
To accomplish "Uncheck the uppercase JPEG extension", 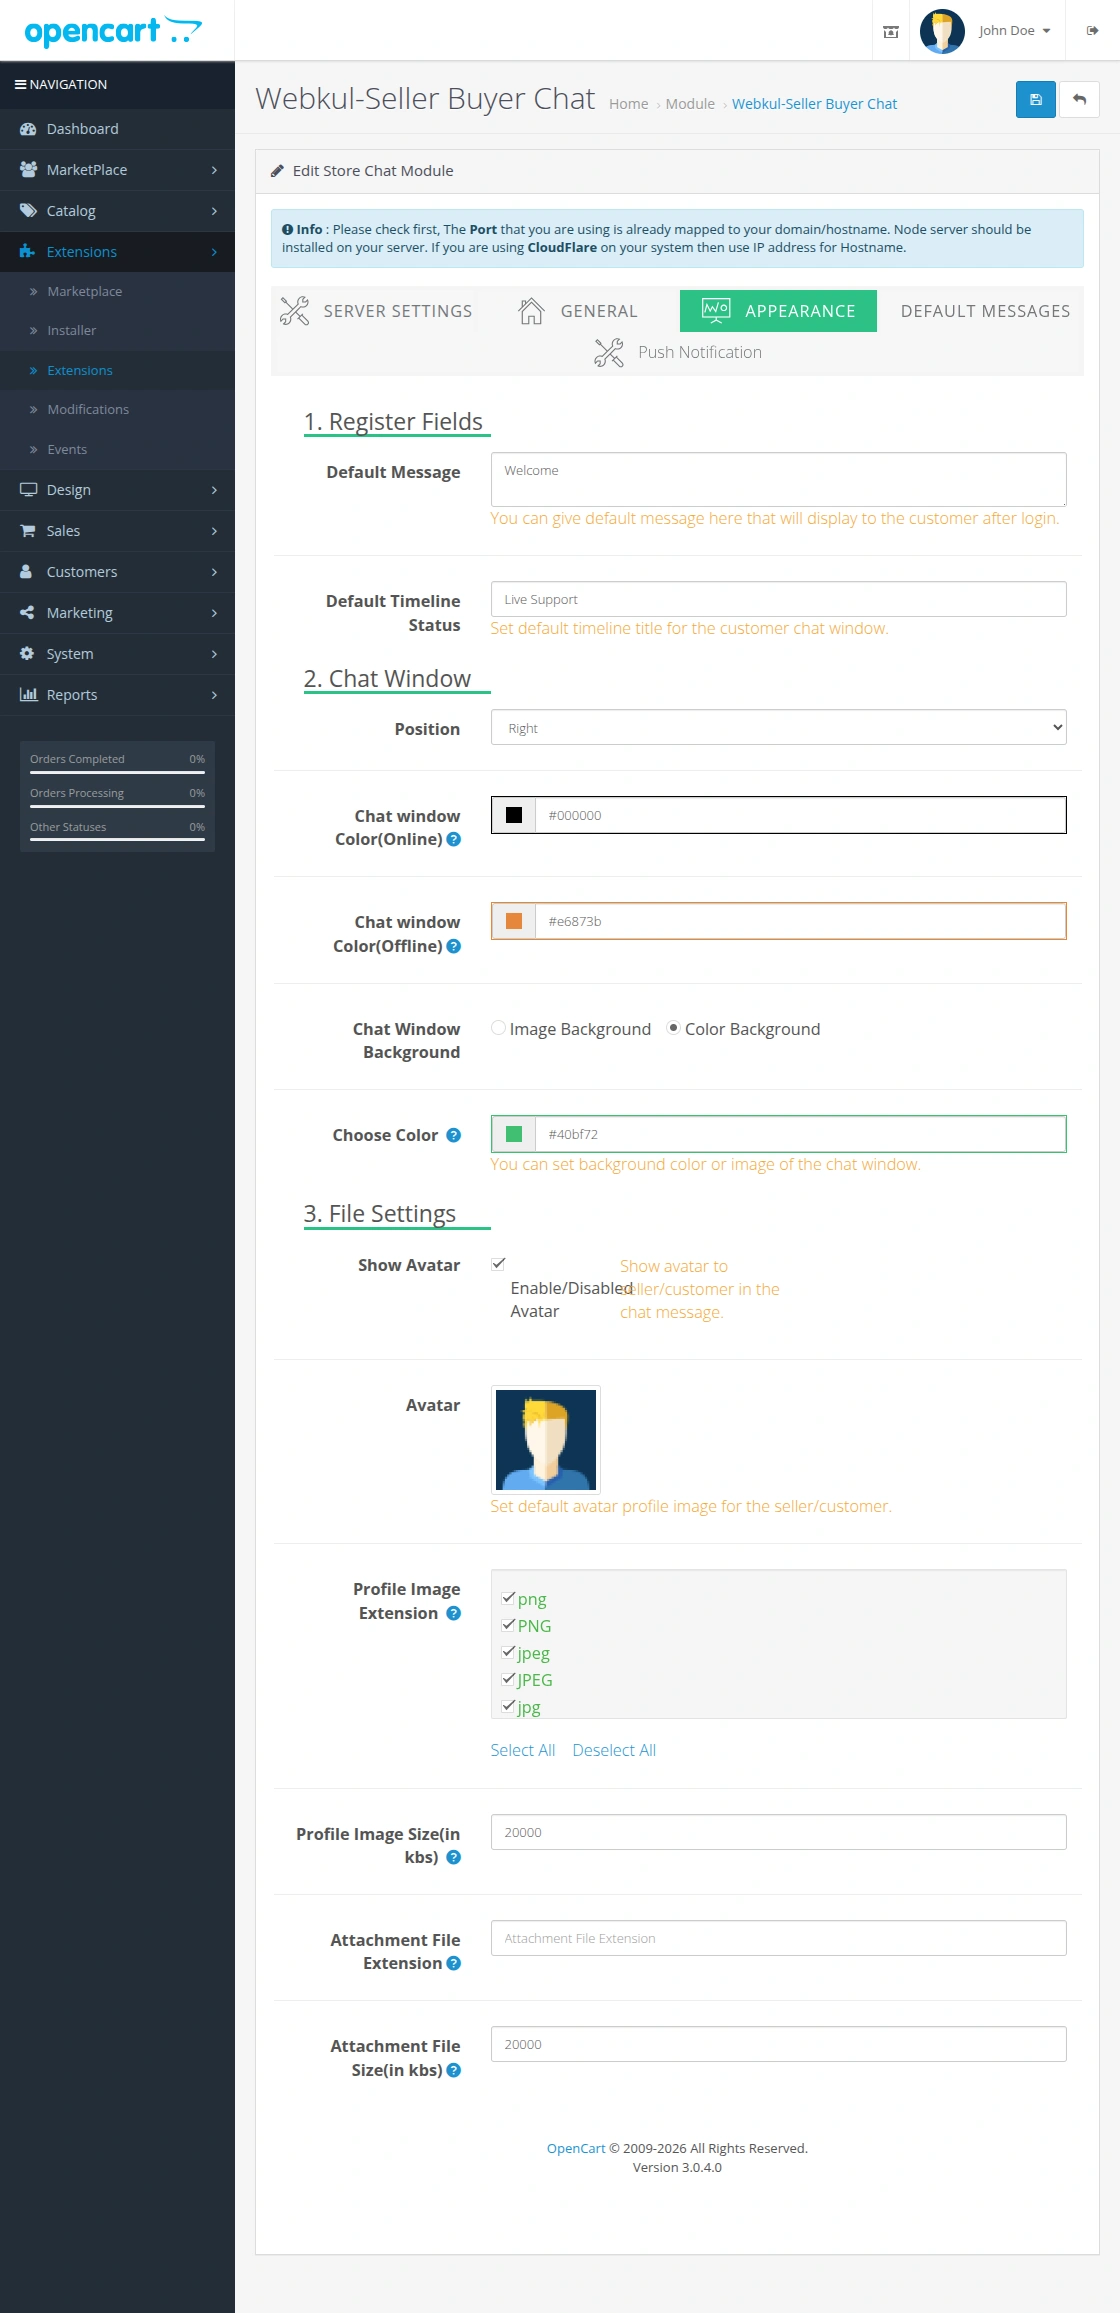I will (x=508, y=1679).
